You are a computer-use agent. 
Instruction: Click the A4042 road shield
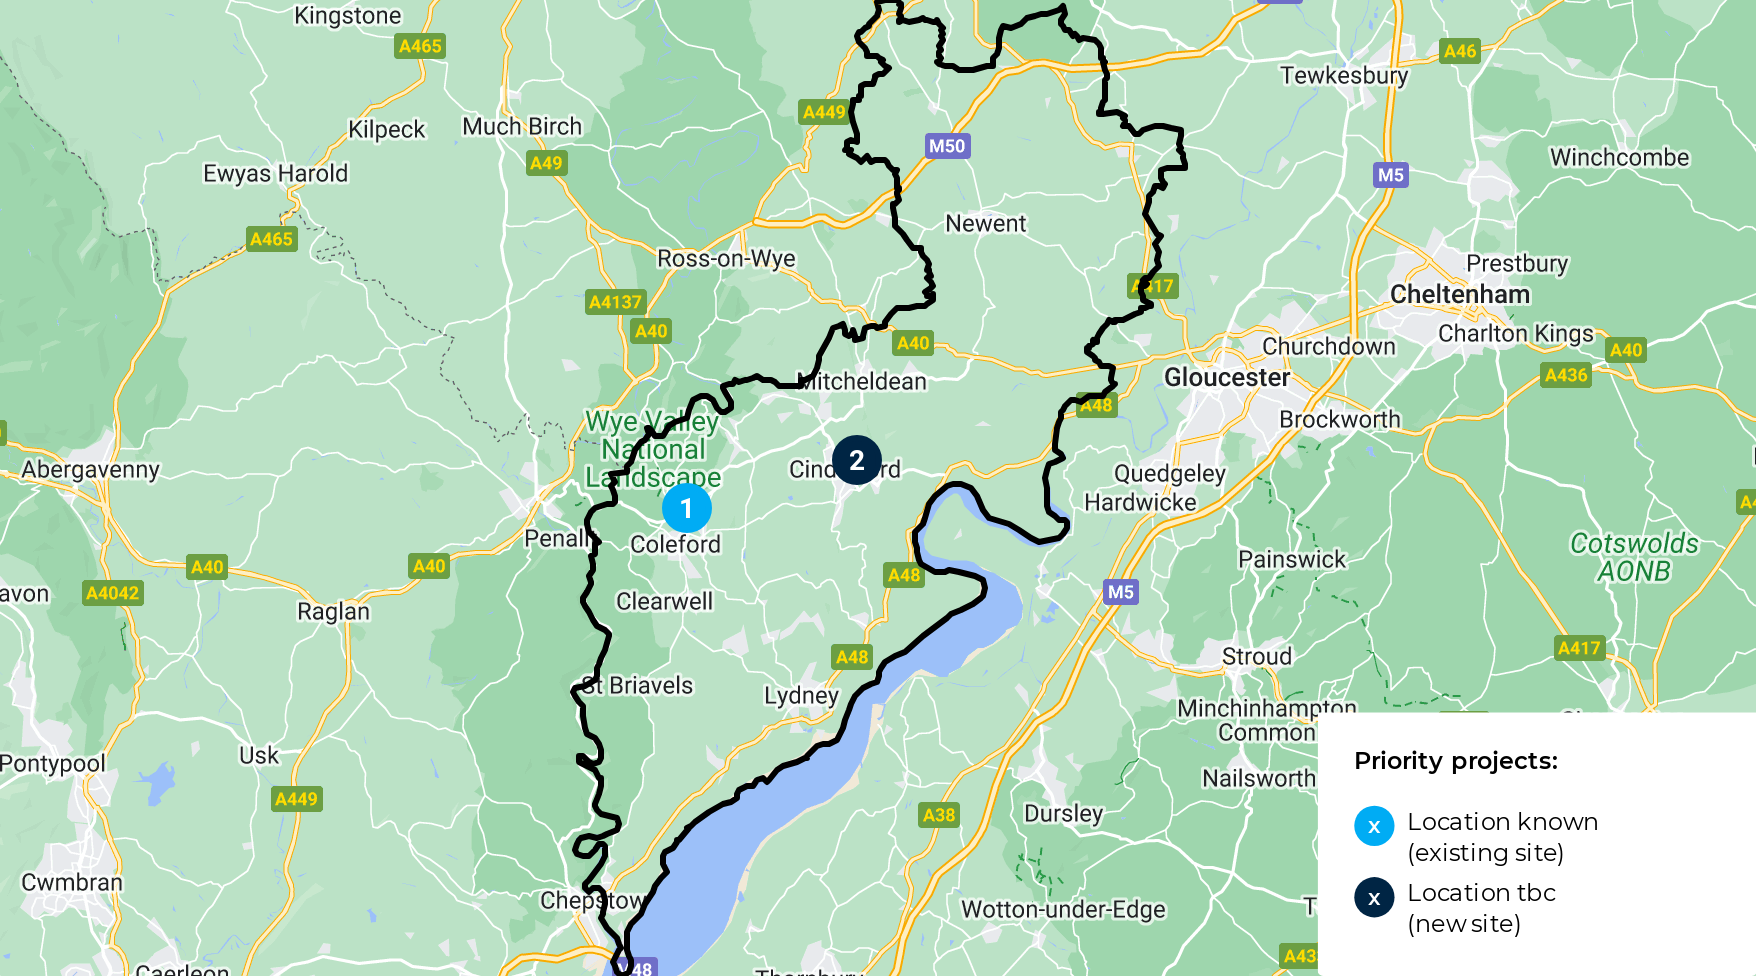(x=113, y=593)
